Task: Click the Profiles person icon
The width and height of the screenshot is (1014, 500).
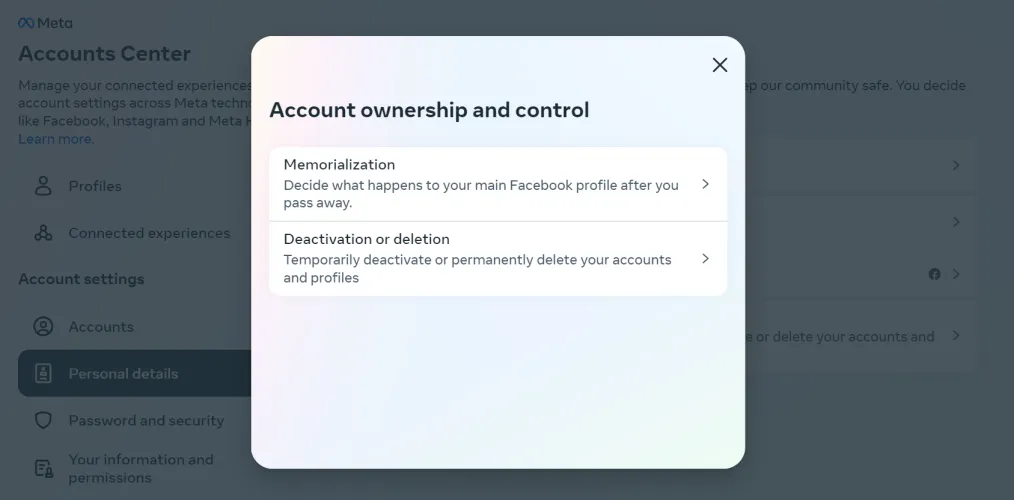Action: click(x=43, y=186)
